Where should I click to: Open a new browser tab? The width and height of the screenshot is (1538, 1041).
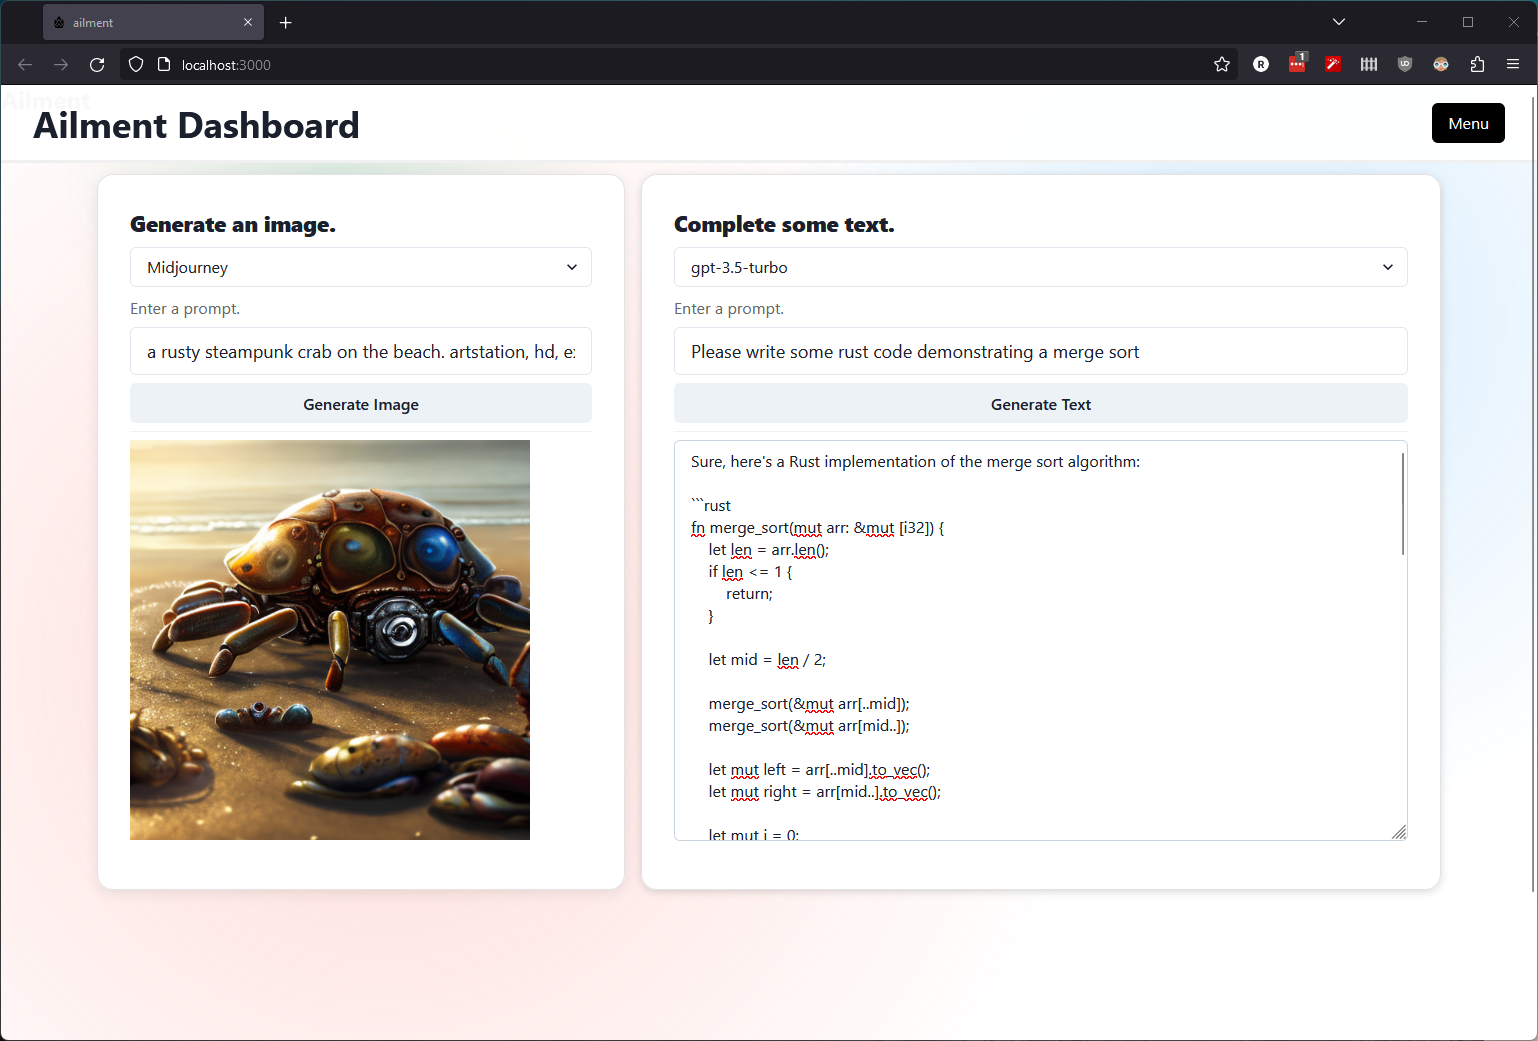pyautogui.click(x=286, y=22)
